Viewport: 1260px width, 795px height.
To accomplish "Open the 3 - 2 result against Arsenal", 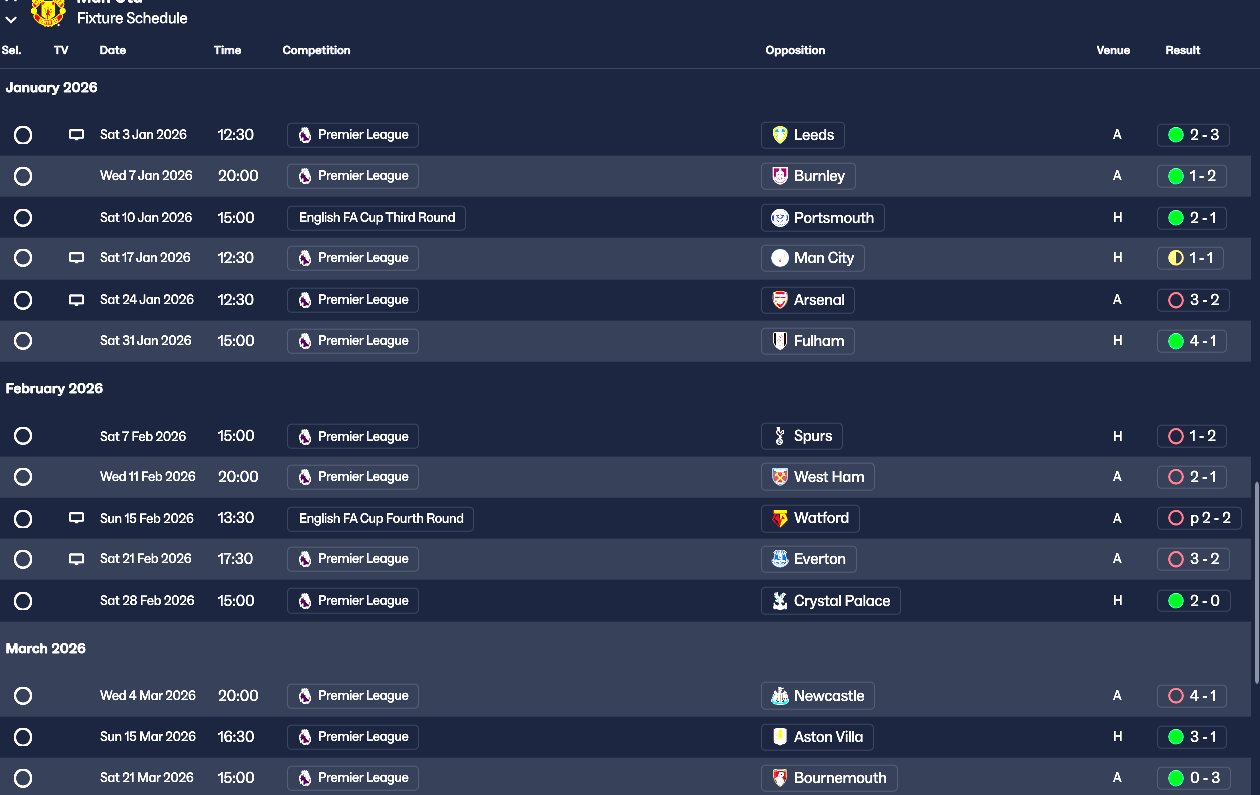I will click(1193, 300).
